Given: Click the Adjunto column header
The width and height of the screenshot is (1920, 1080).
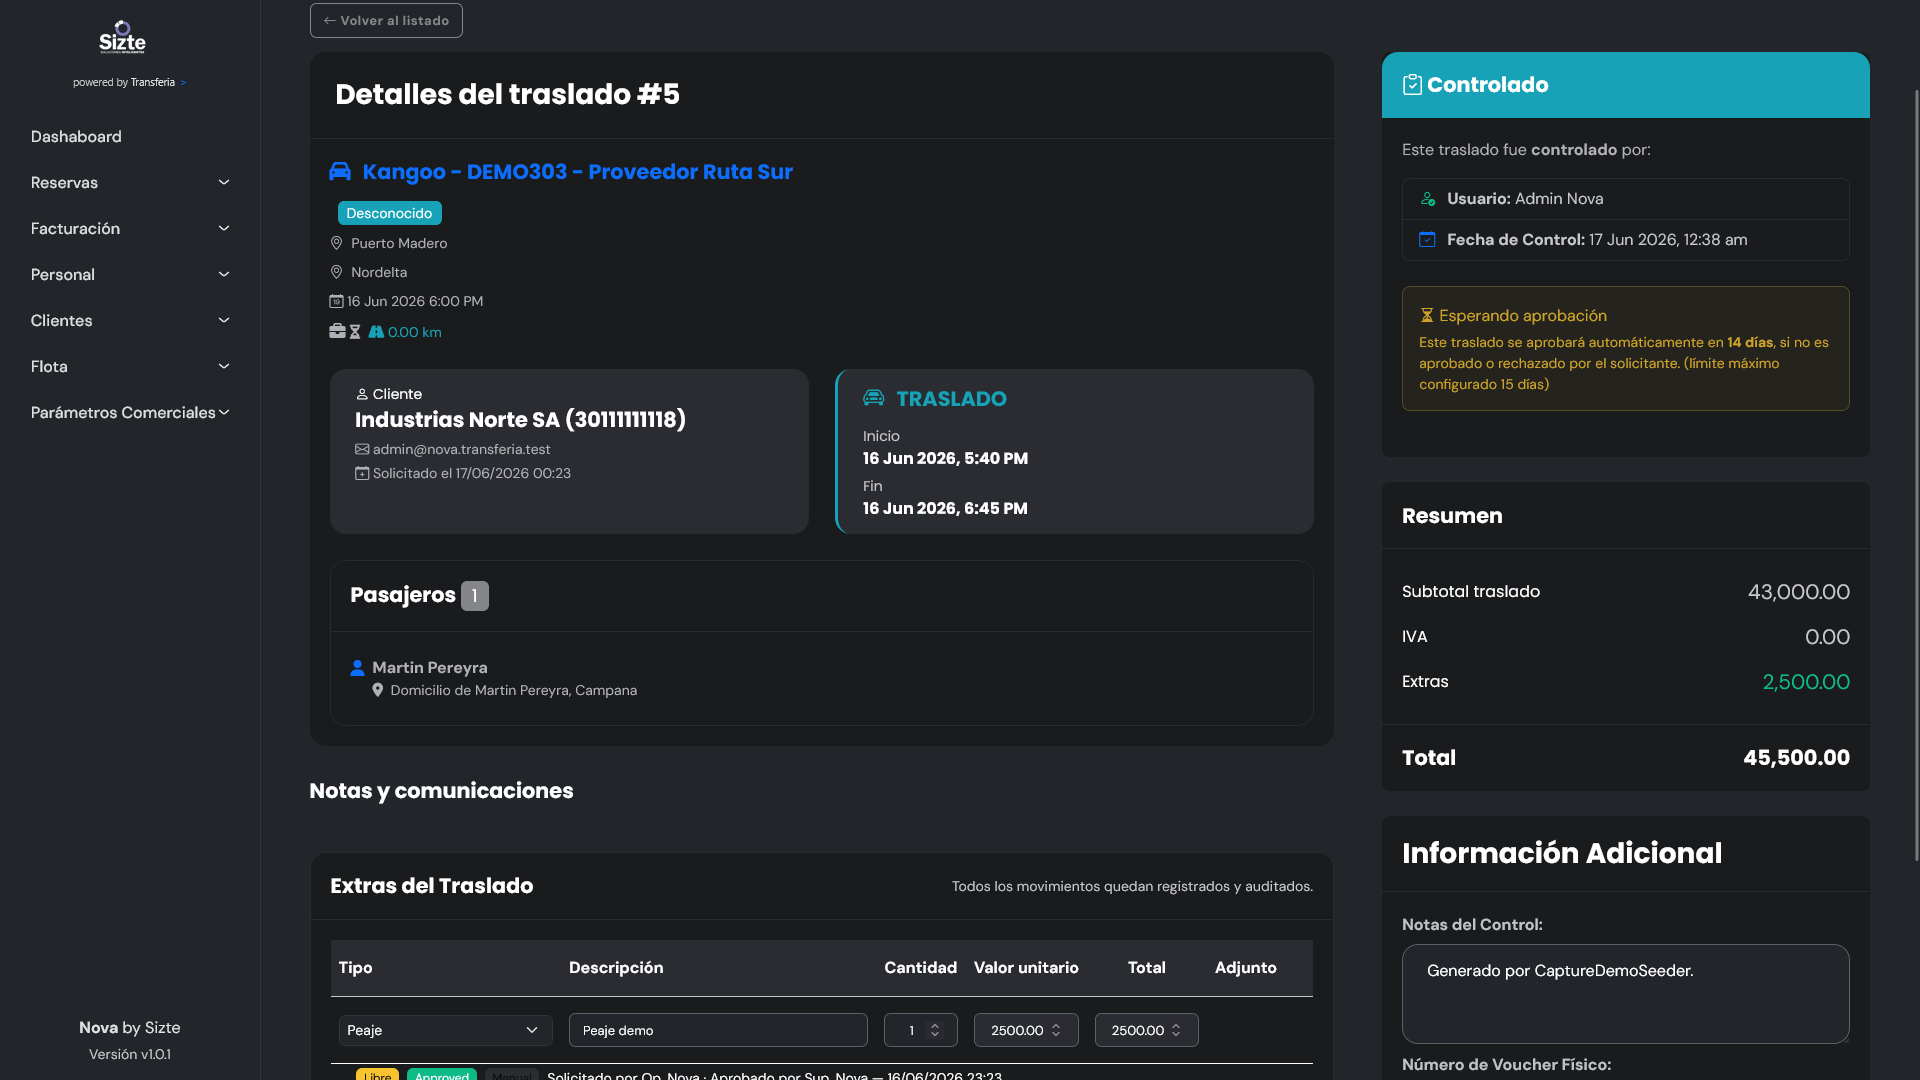Looking at the screenshot, I should (1245, 967).
